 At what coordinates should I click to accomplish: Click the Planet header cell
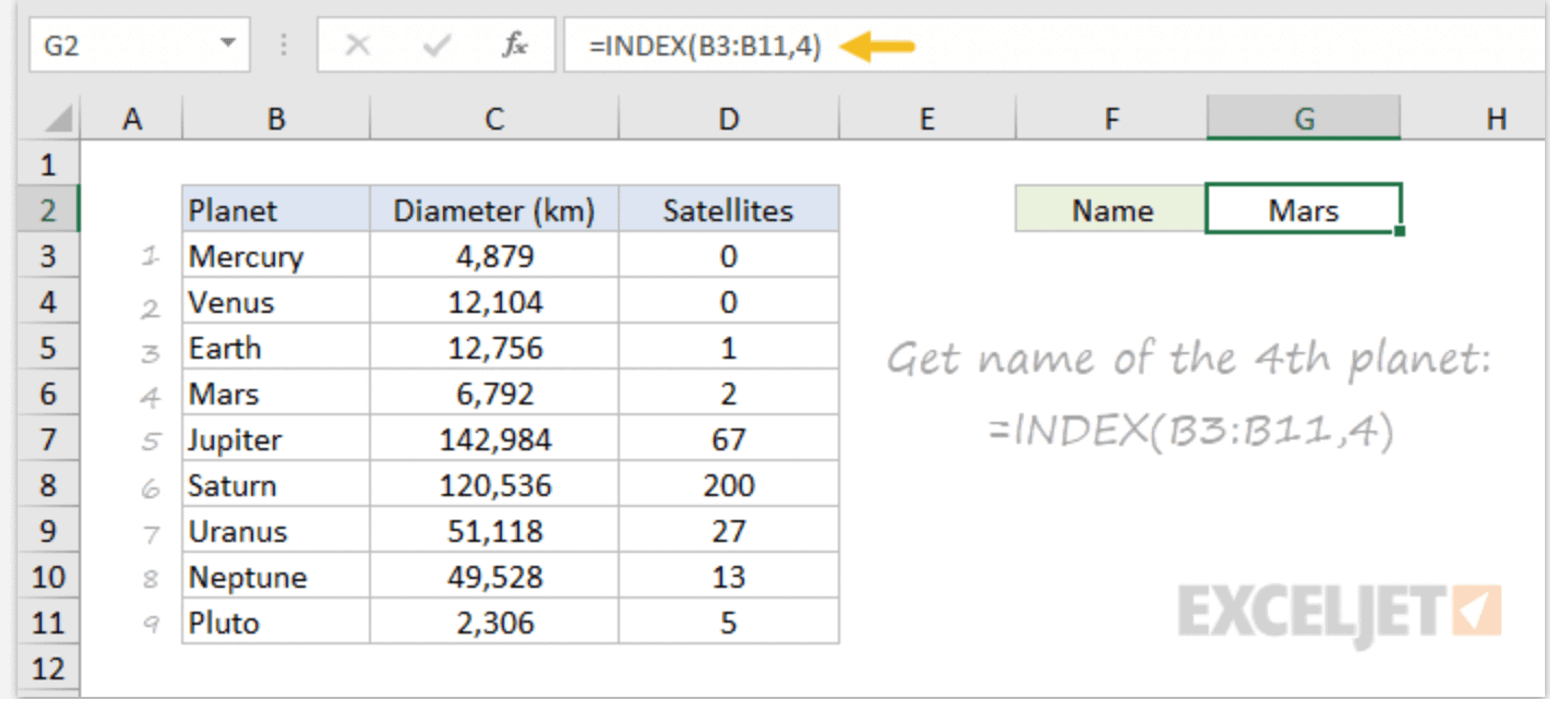pos(276,210)
